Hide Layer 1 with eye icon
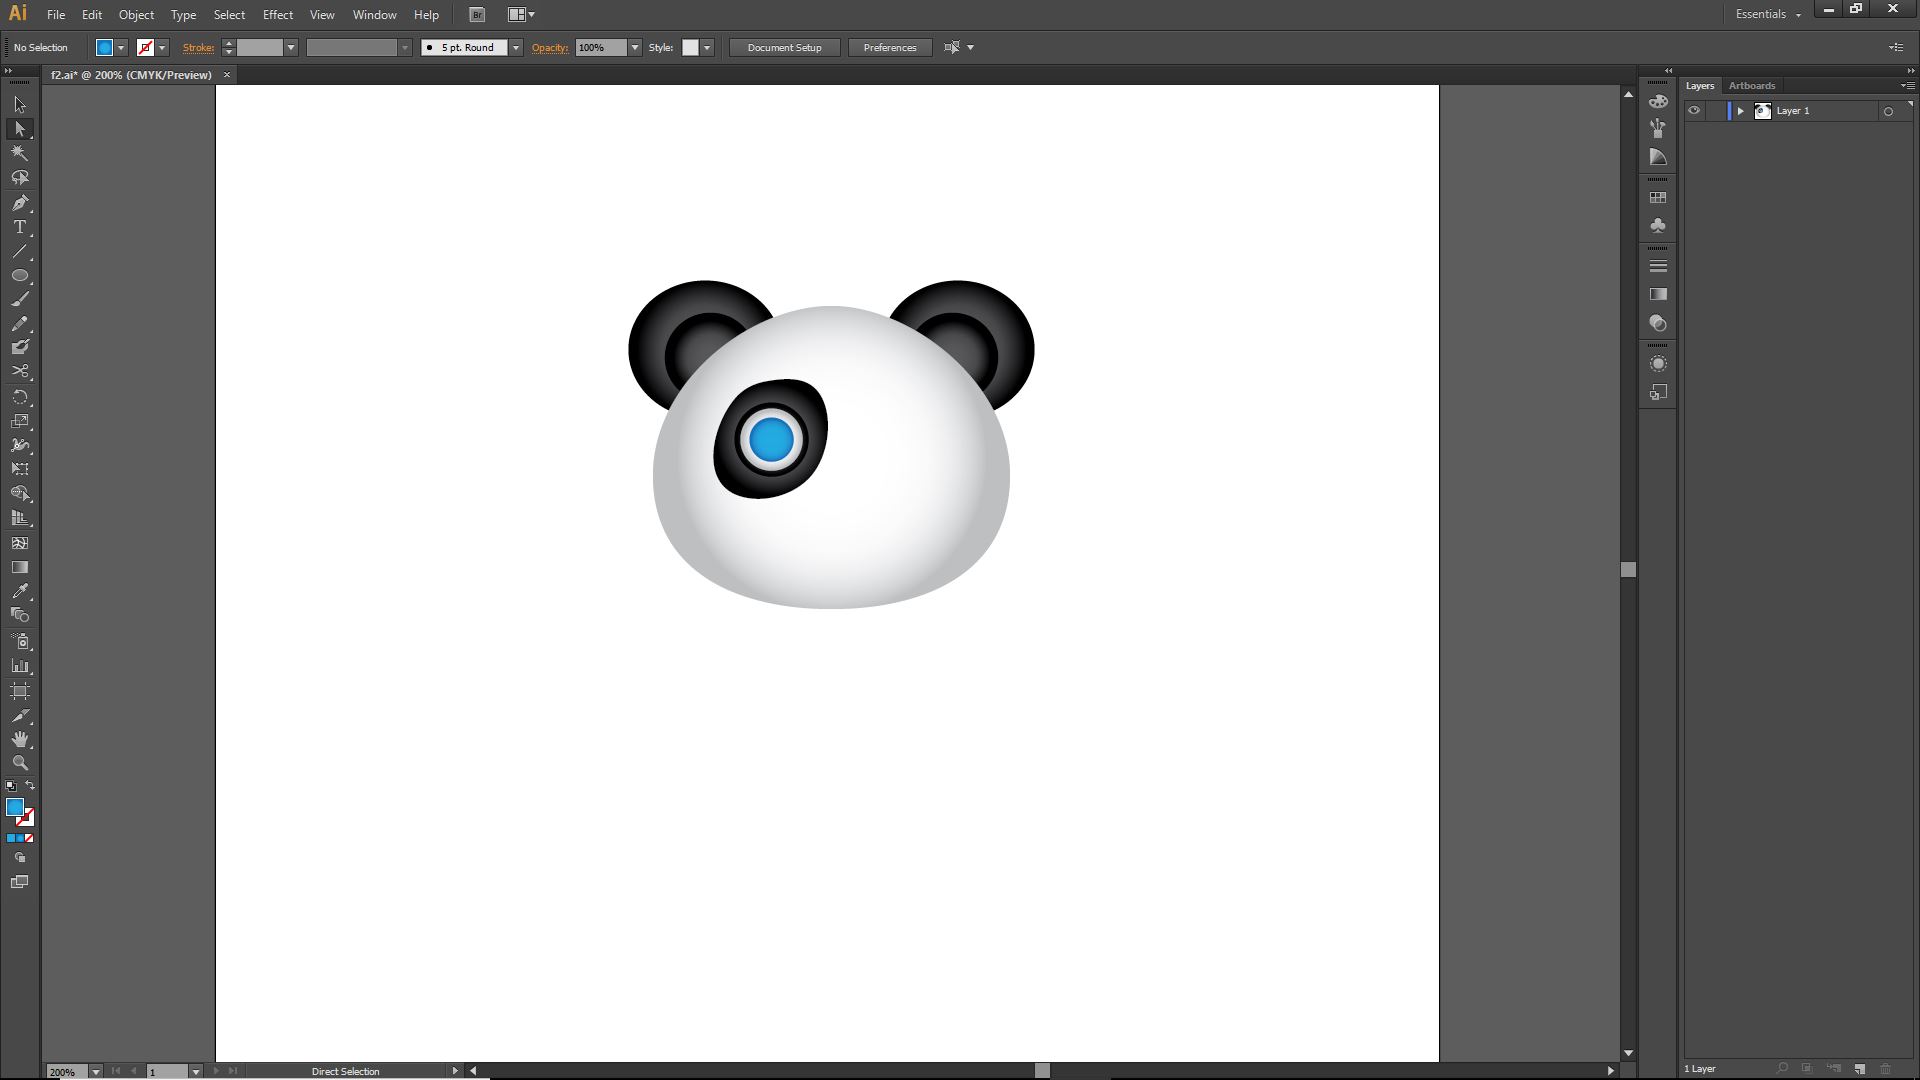Screen dimensions: 1920x1080 (1694, 111)
